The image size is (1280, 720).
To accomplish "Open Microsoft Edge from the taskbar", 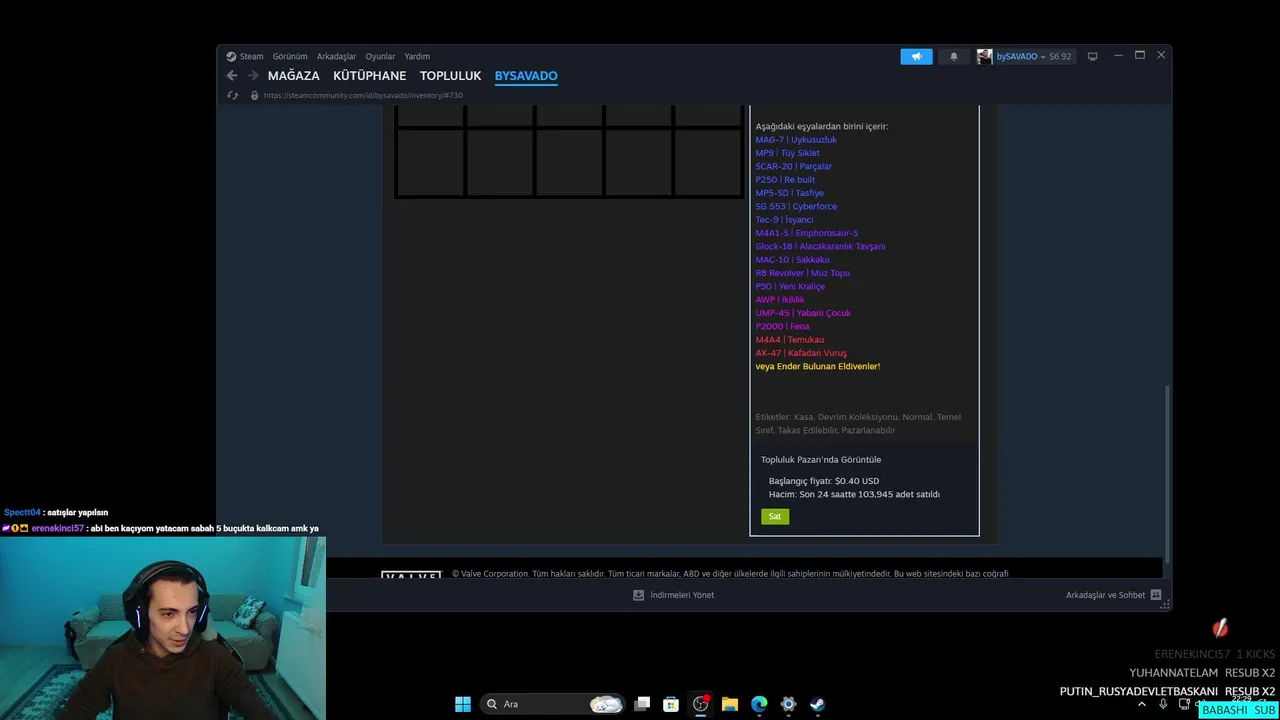I will tap(759, 704).
